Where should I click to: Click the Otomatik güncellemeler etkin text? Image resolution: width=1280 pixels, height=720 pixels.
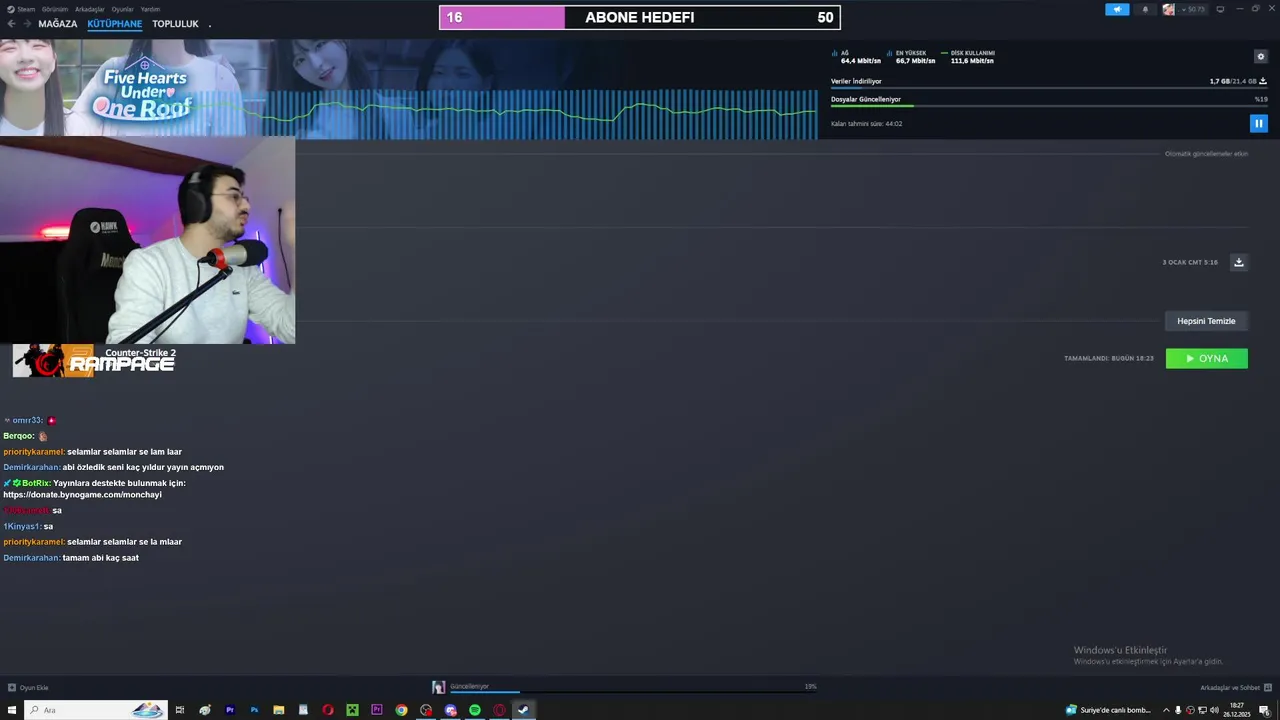pyautogui.click(x=1206, y=154)
